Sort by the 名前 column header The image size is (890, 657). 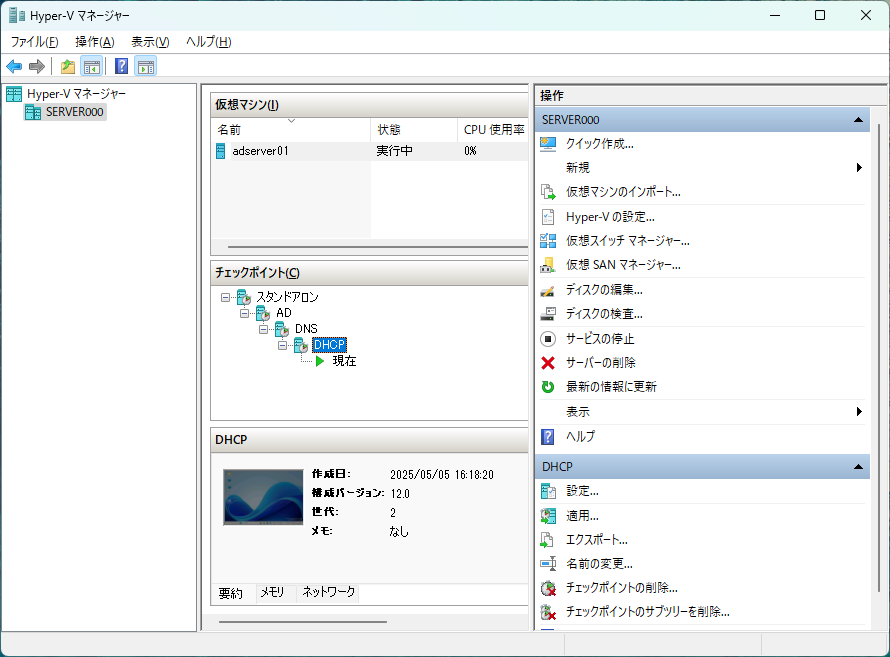[x=291, y=130]
